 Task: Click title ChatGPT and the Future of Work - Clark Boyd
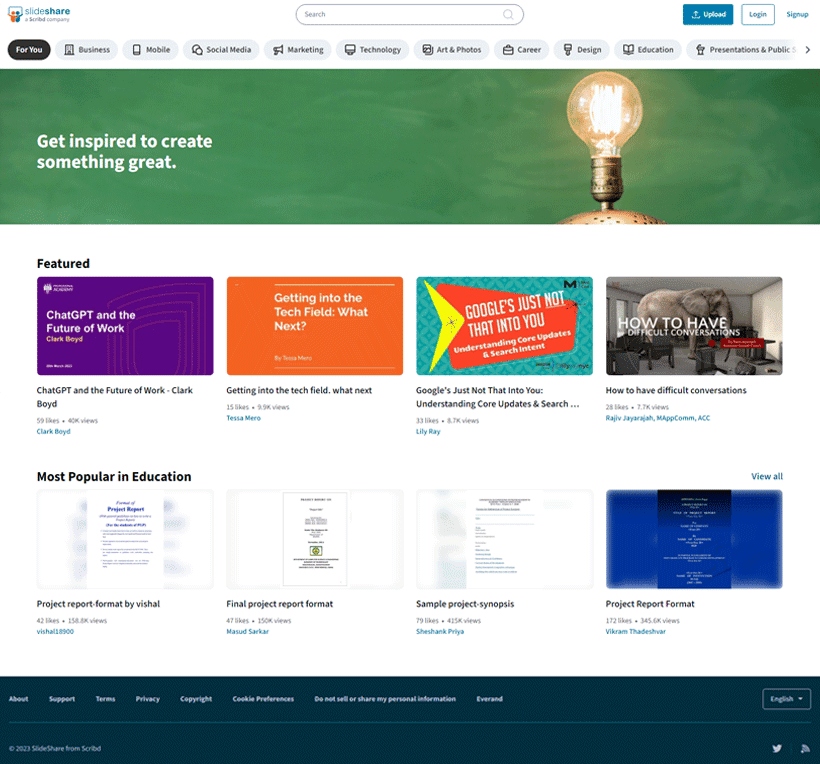click(115, 397)
